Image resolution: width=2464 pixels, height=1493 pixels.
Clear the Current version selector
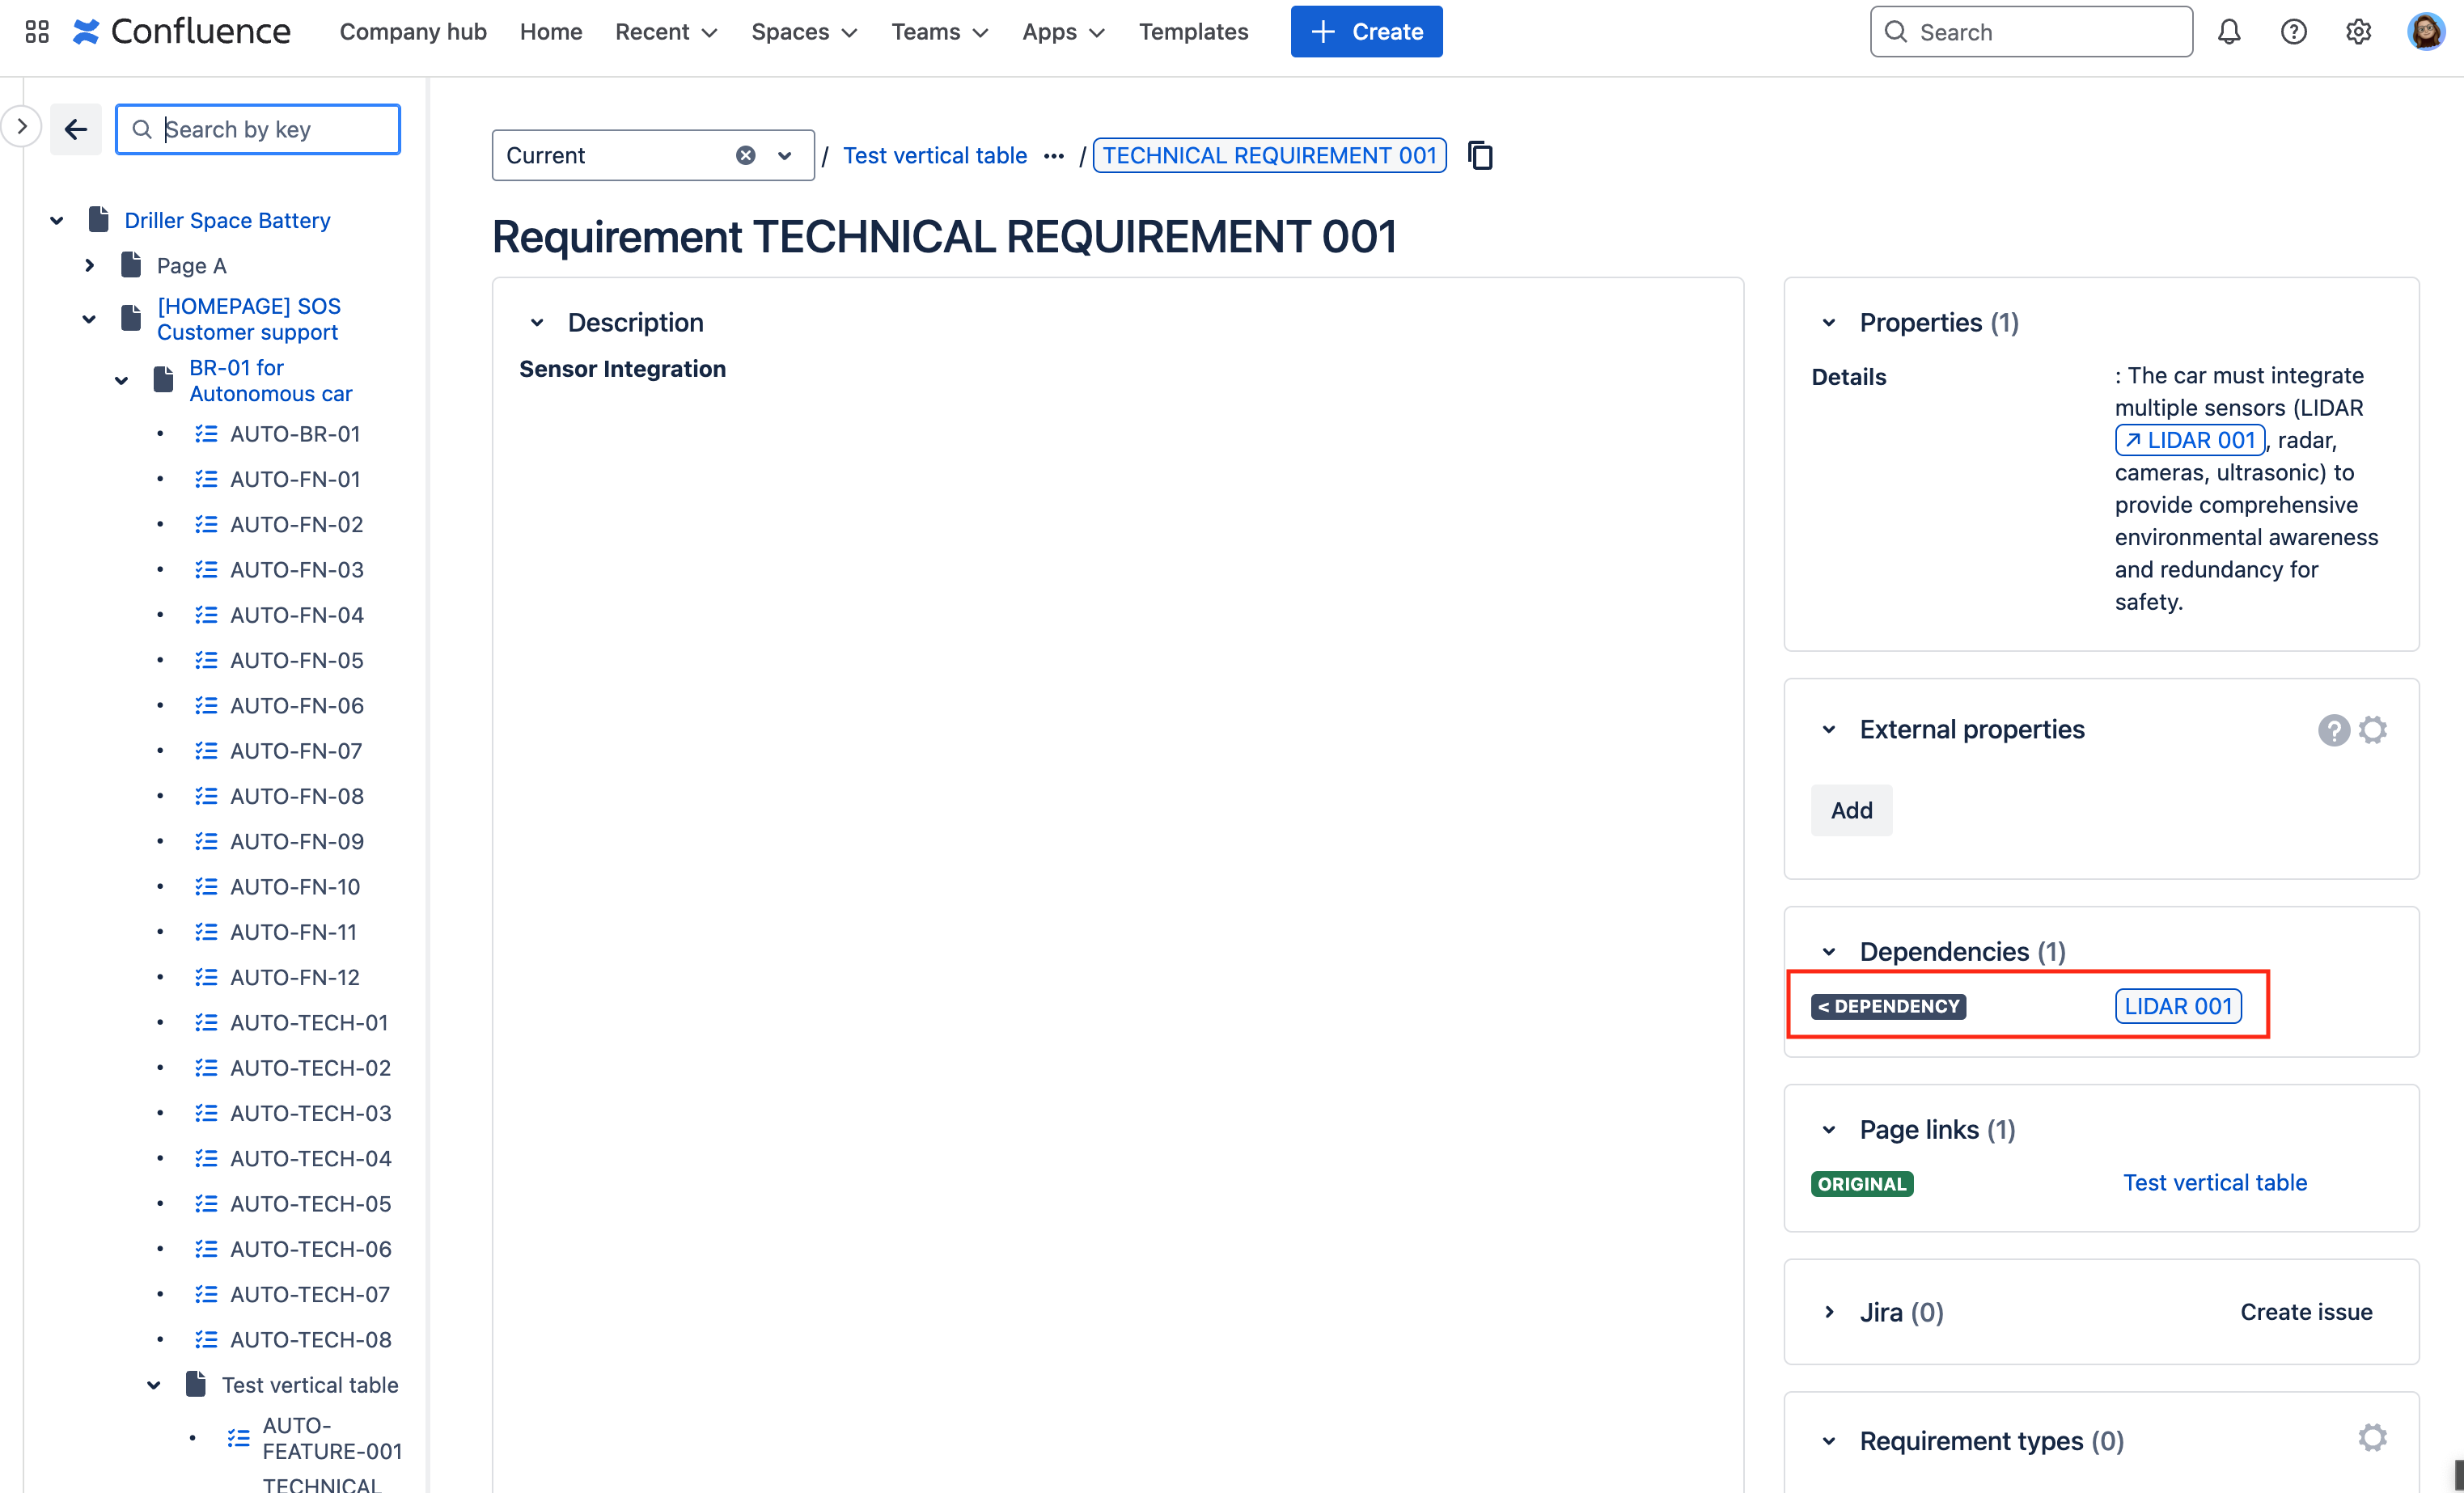tap(745, 155)
